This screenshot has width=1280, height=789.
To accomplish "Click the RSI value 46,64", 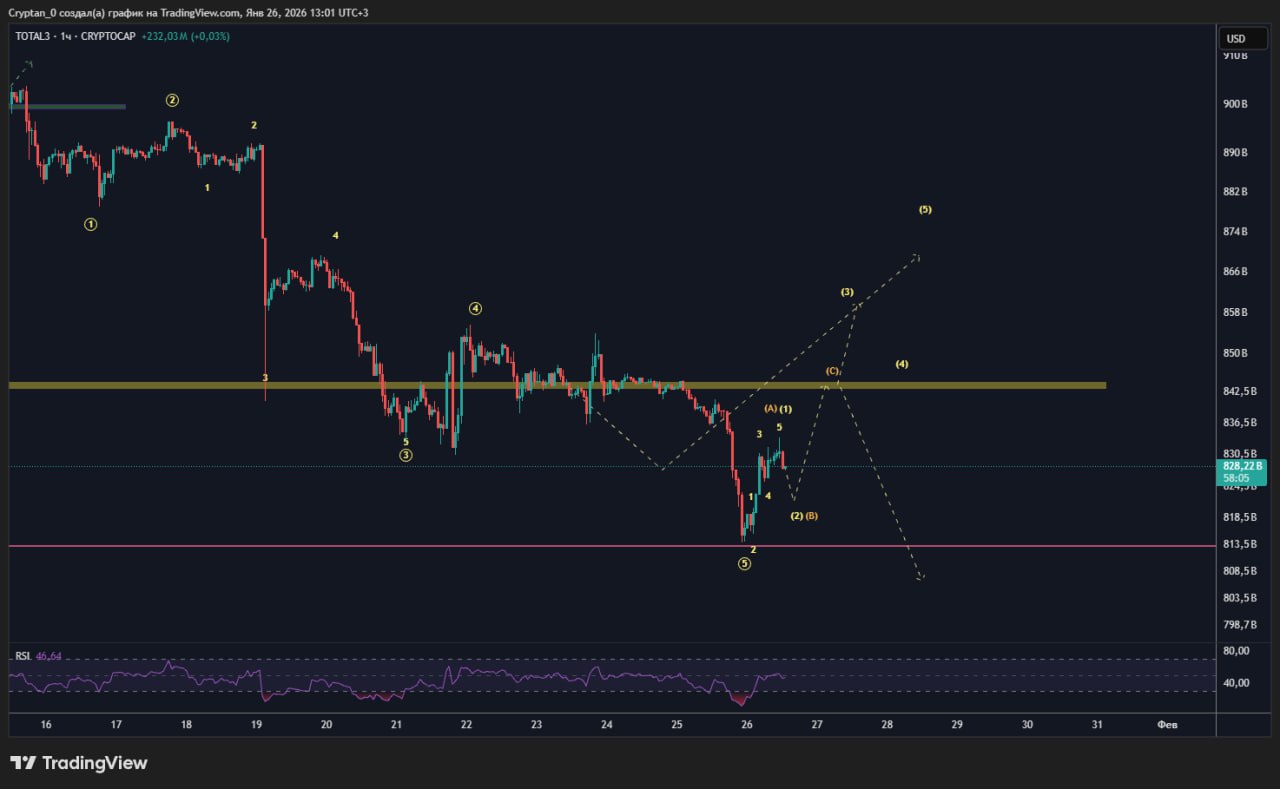I will (x=48, y=656).
